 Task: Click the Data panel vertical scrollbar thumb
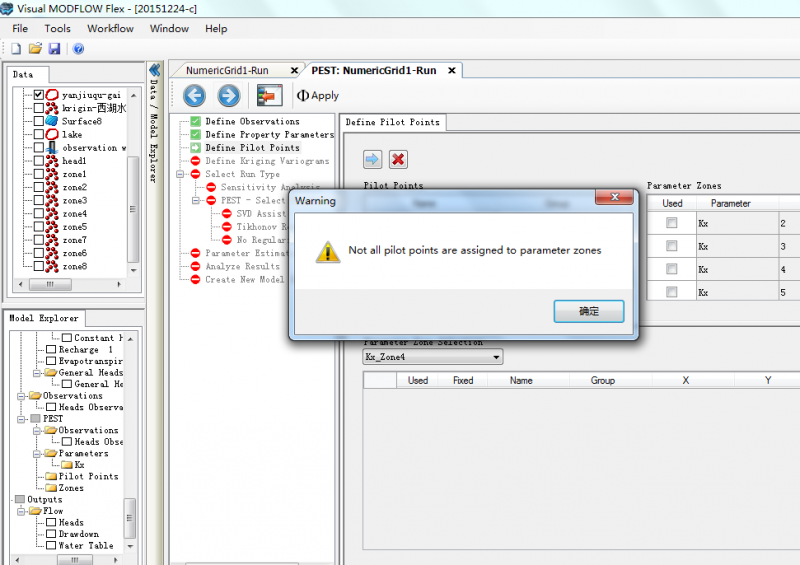pos(133,209)
